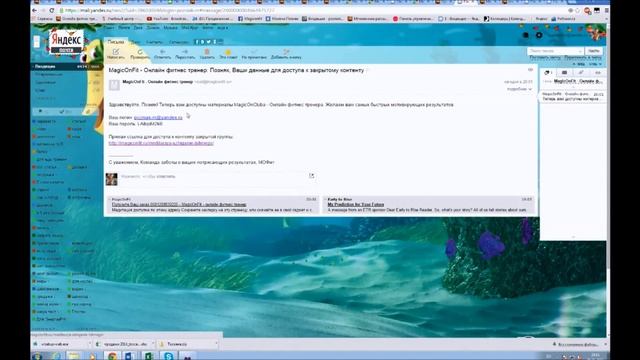Click the envelope icon in right panel
This screenshot has height=360, width=640.
coord(564,72)
